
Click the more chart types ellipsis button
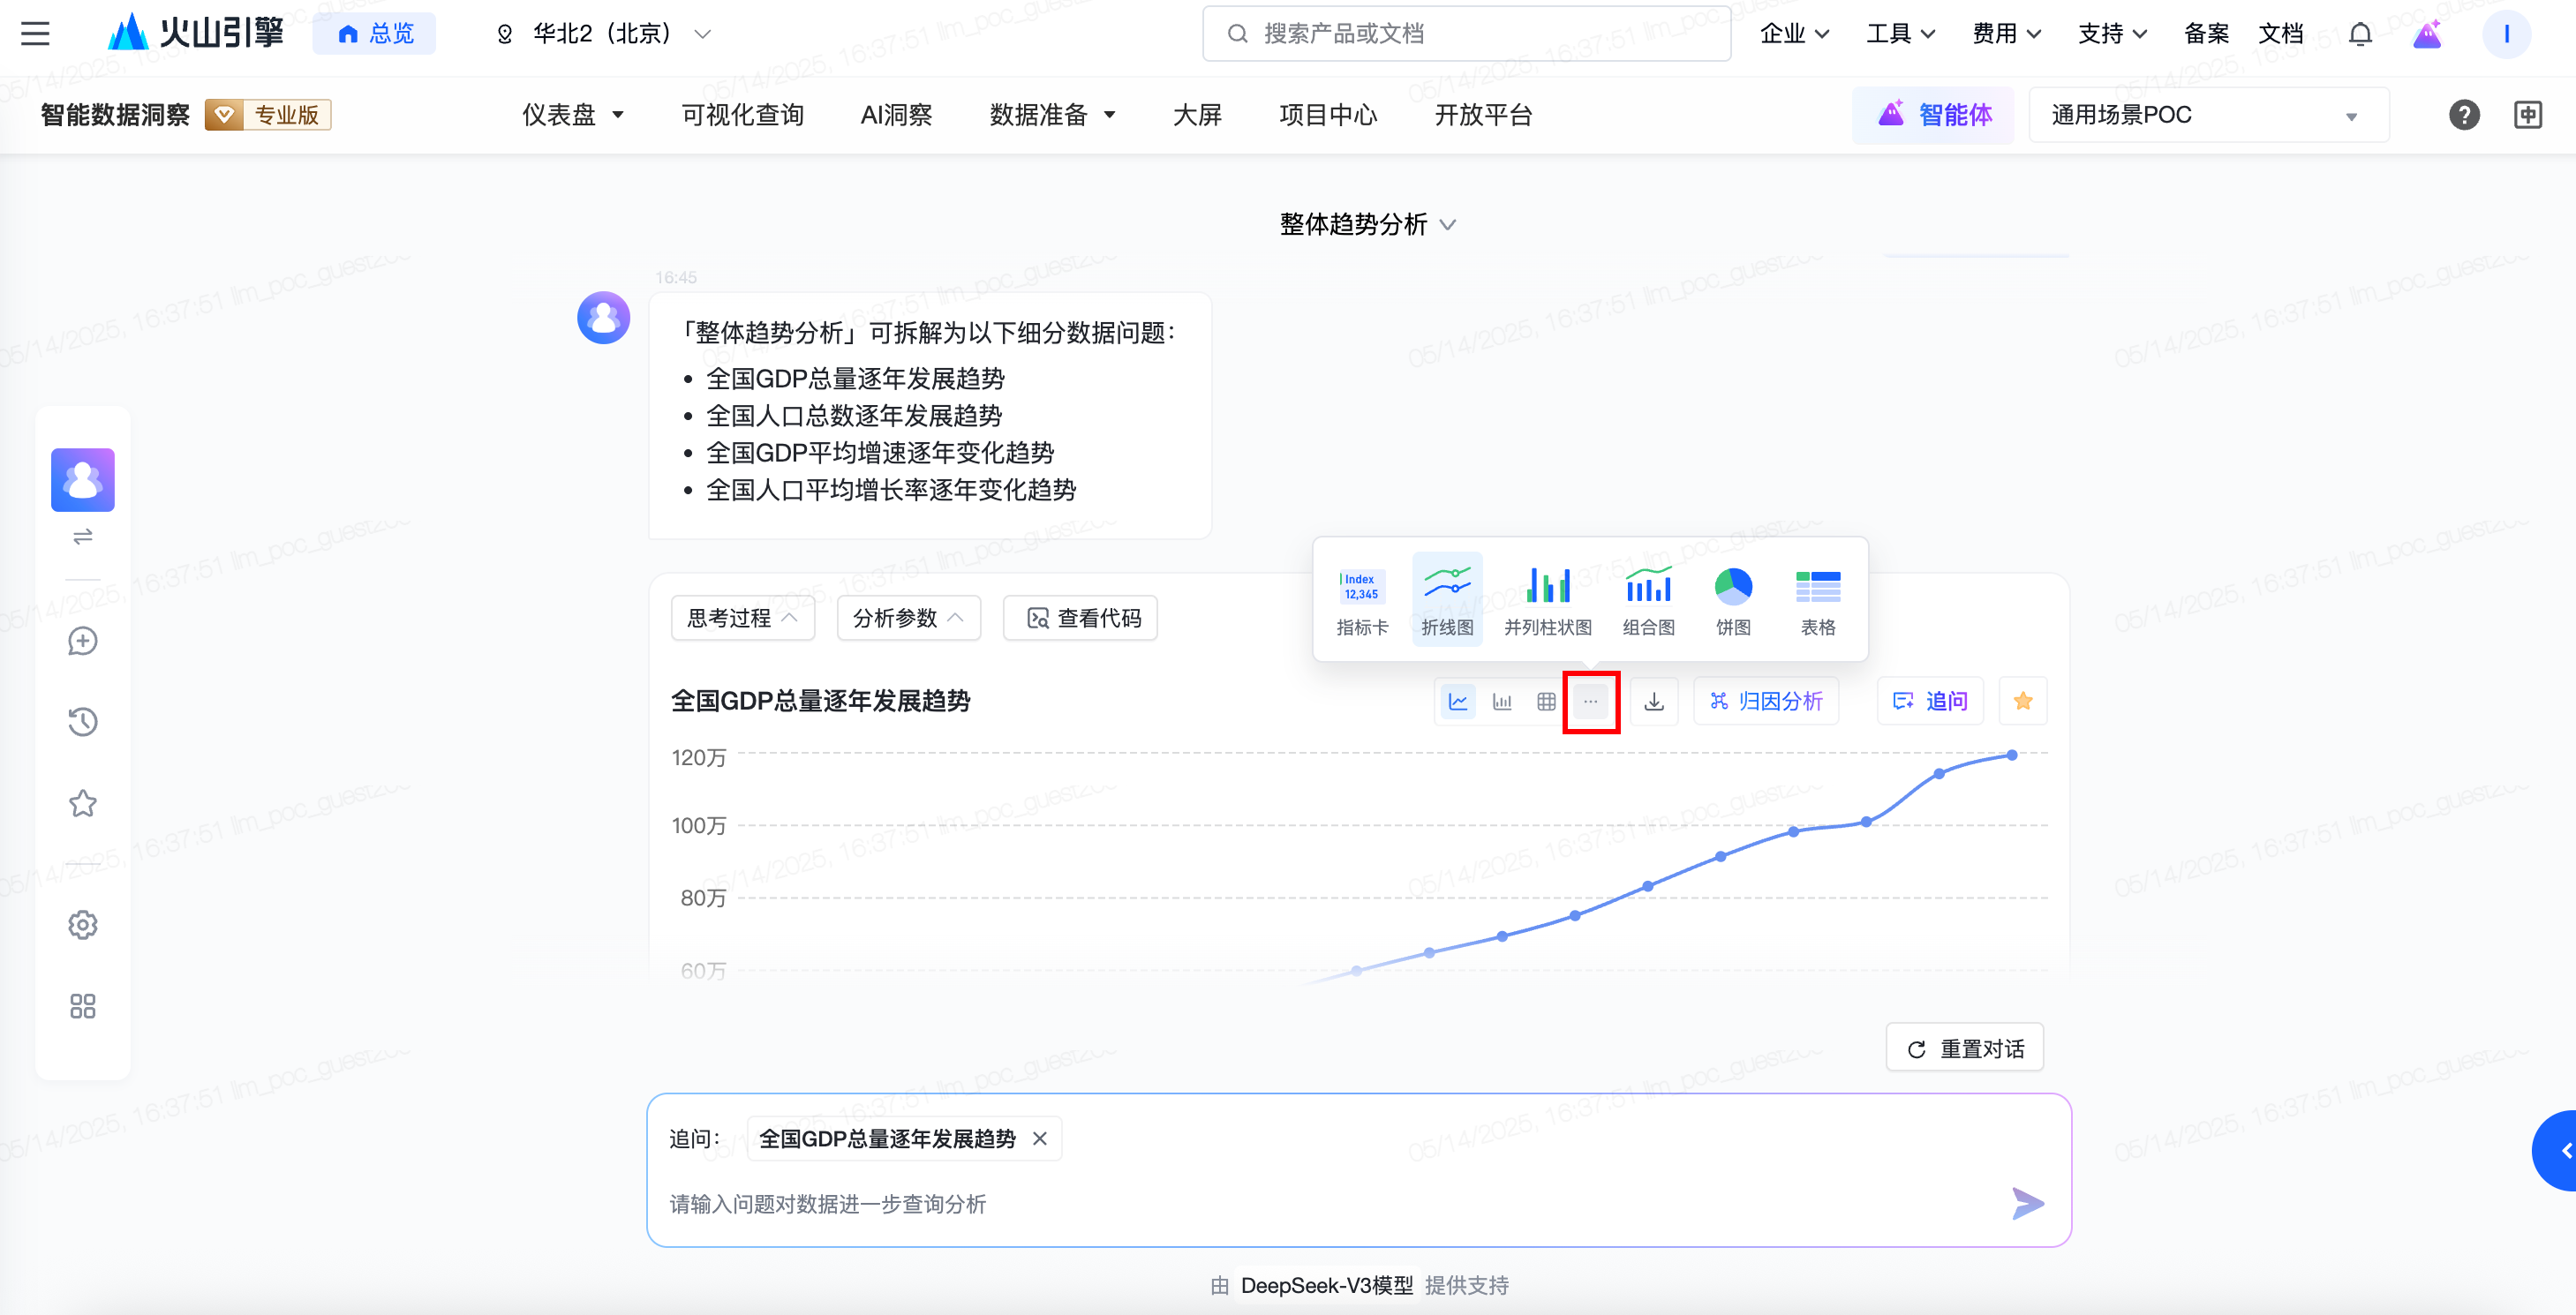click(1590, 701)
